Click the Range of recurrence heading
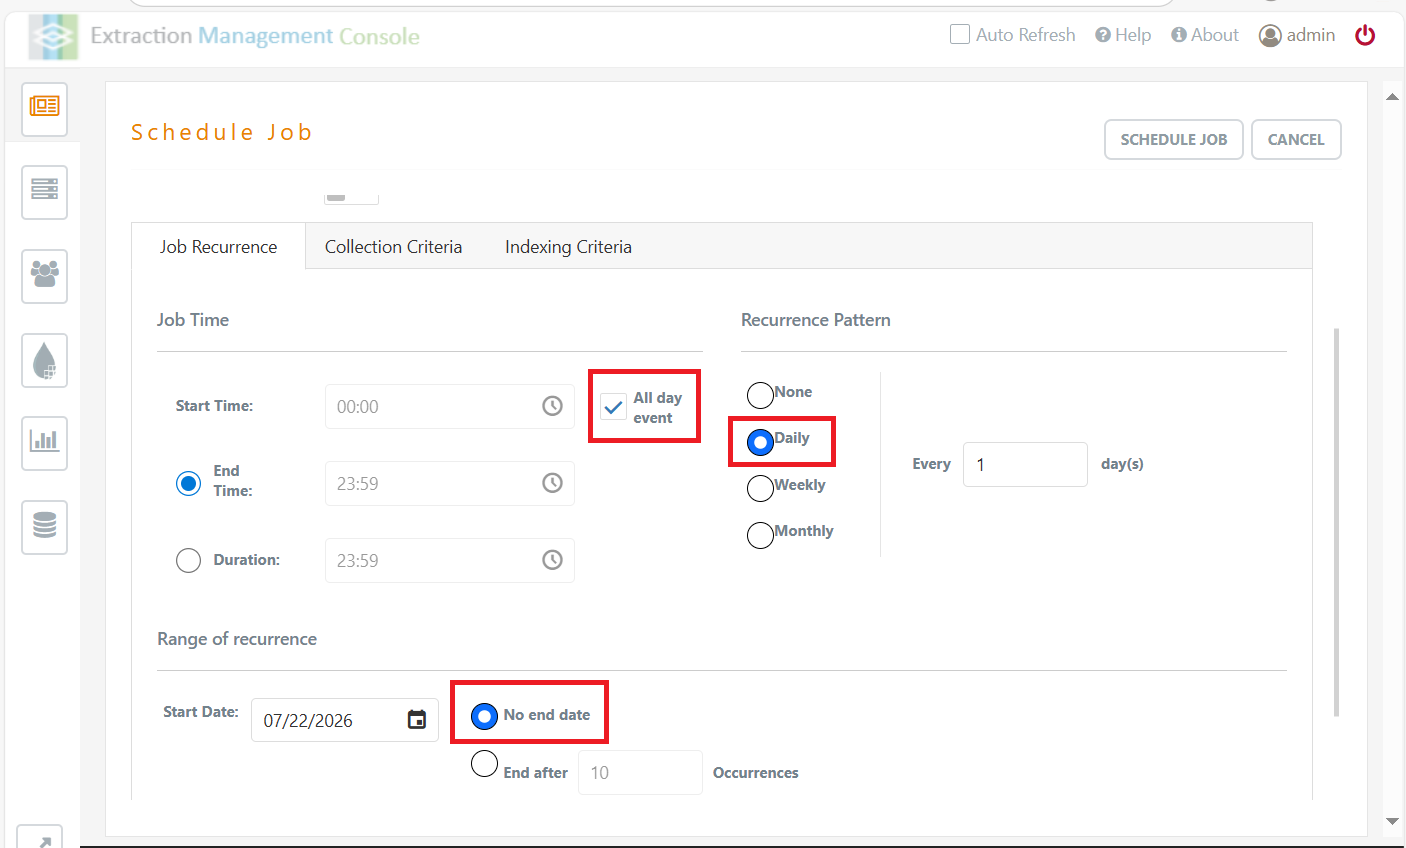This screenshot has width=1406, height=848. click(237, 639)
